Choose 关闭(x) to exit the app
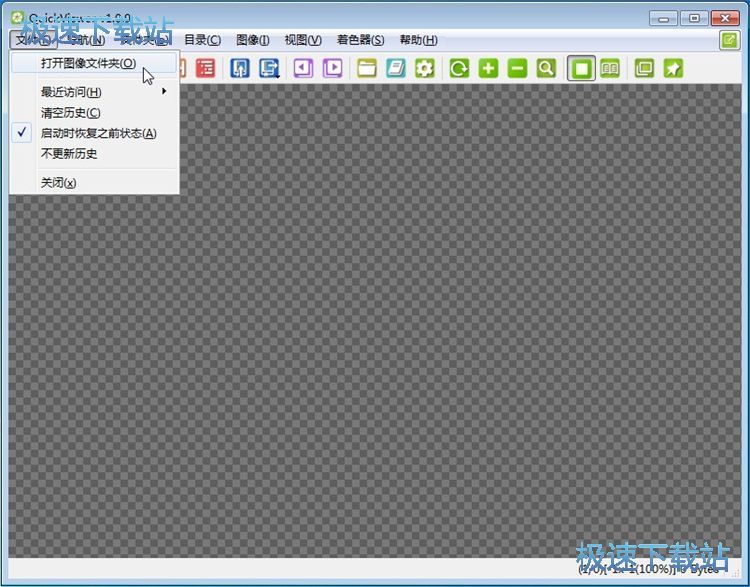The height and width of the screenshot is (587, 750). (x=94, y=183)
